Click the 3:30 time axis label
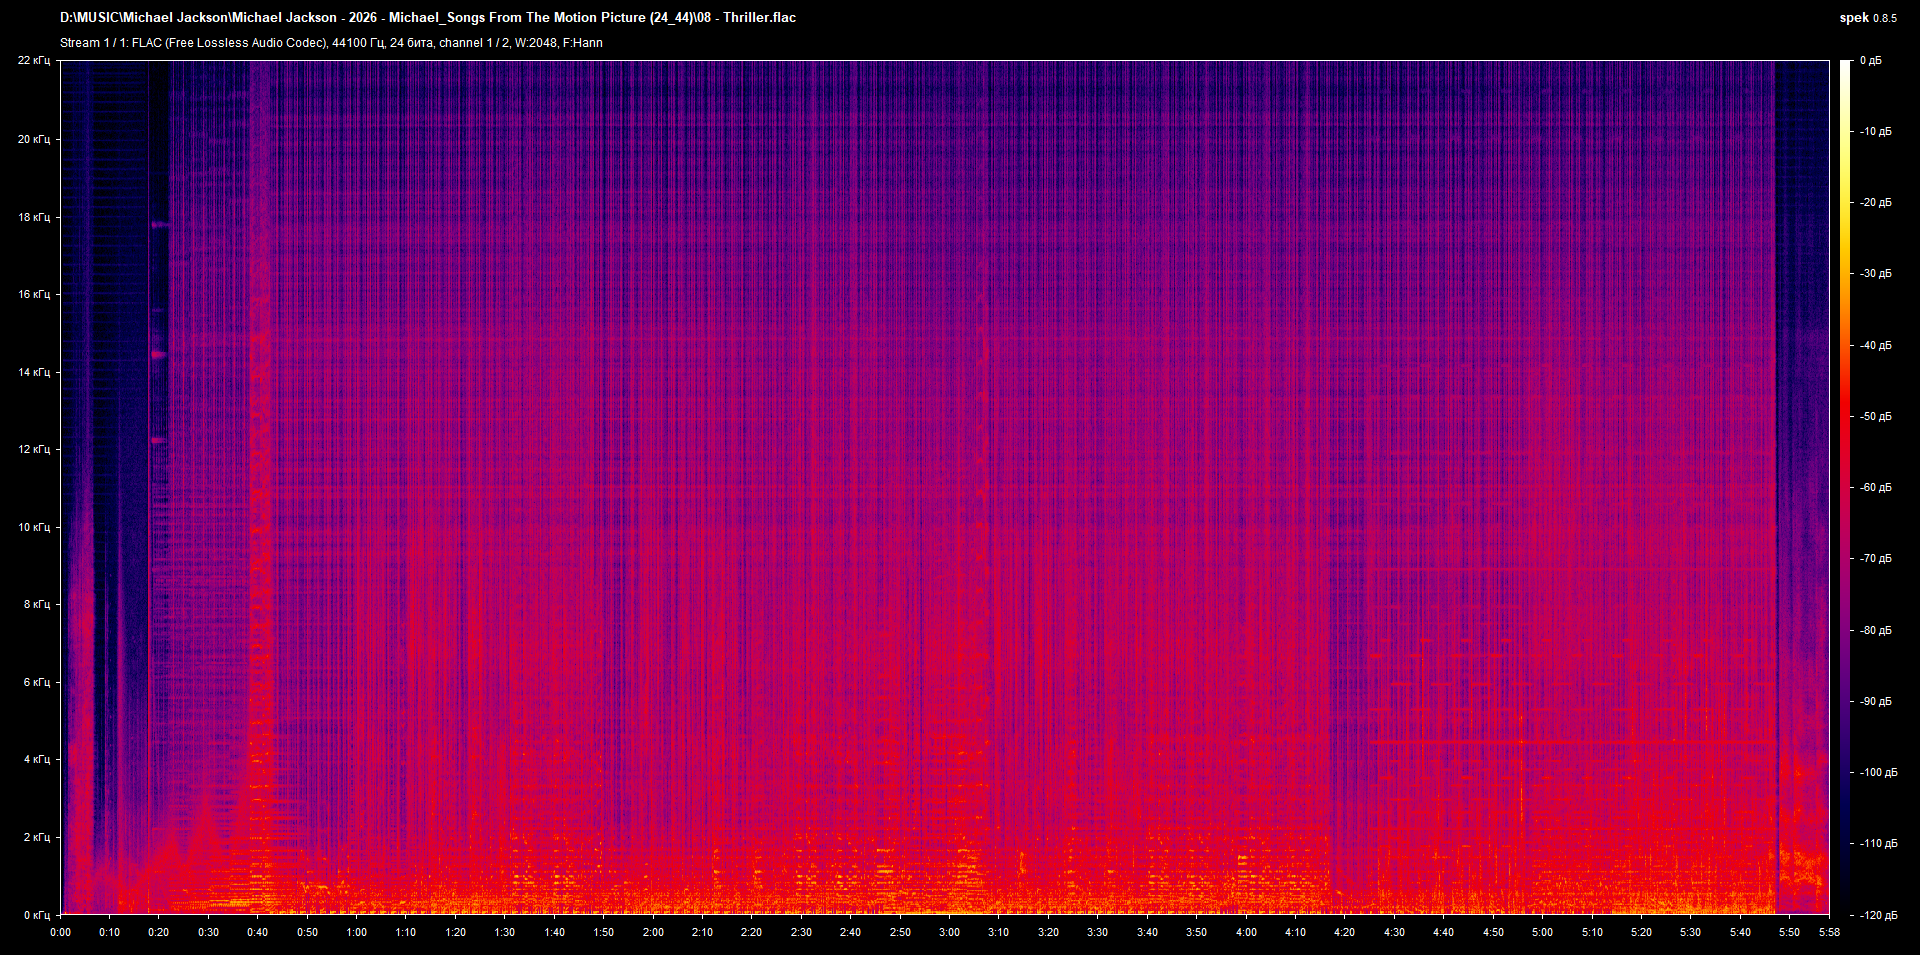 coord(1097,932)
